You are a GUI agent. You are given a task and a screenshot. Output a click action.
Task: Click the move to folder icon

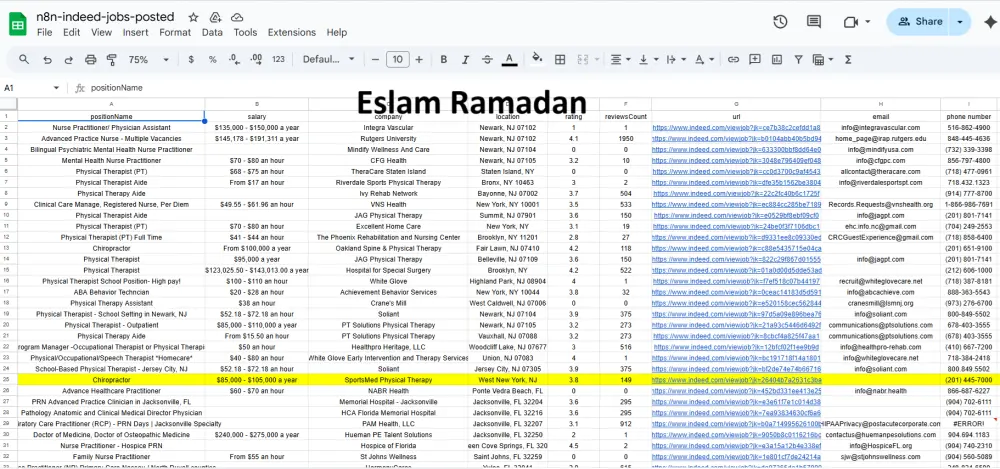(x=215, y=17)
